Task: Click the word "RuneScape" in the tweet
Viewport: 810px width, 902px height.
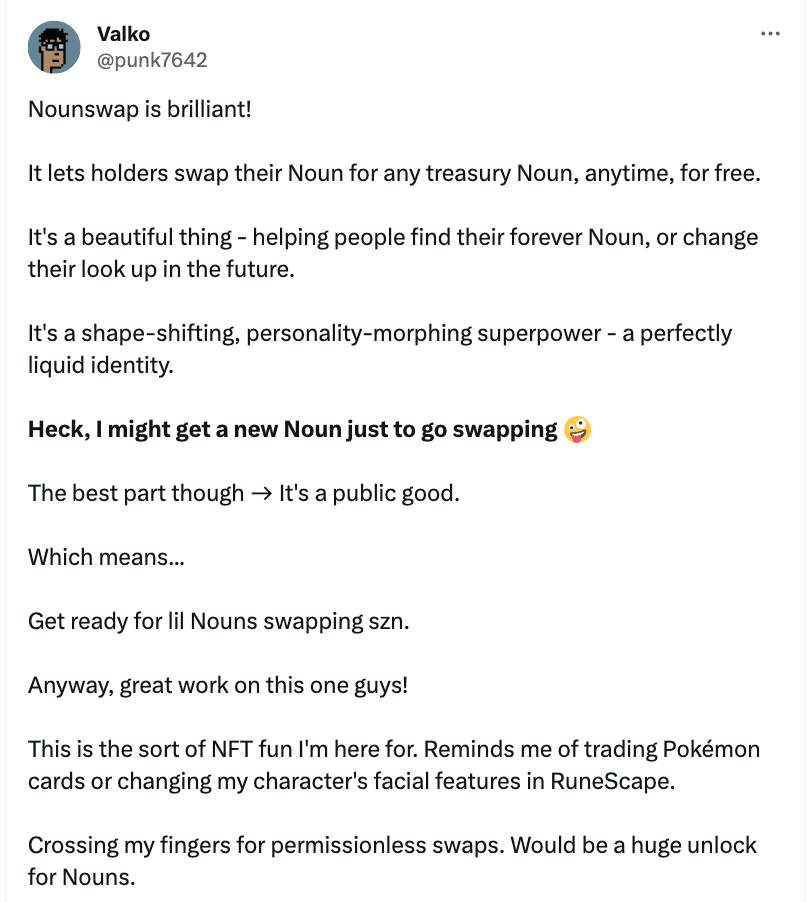Action: [x=613, y=781]
